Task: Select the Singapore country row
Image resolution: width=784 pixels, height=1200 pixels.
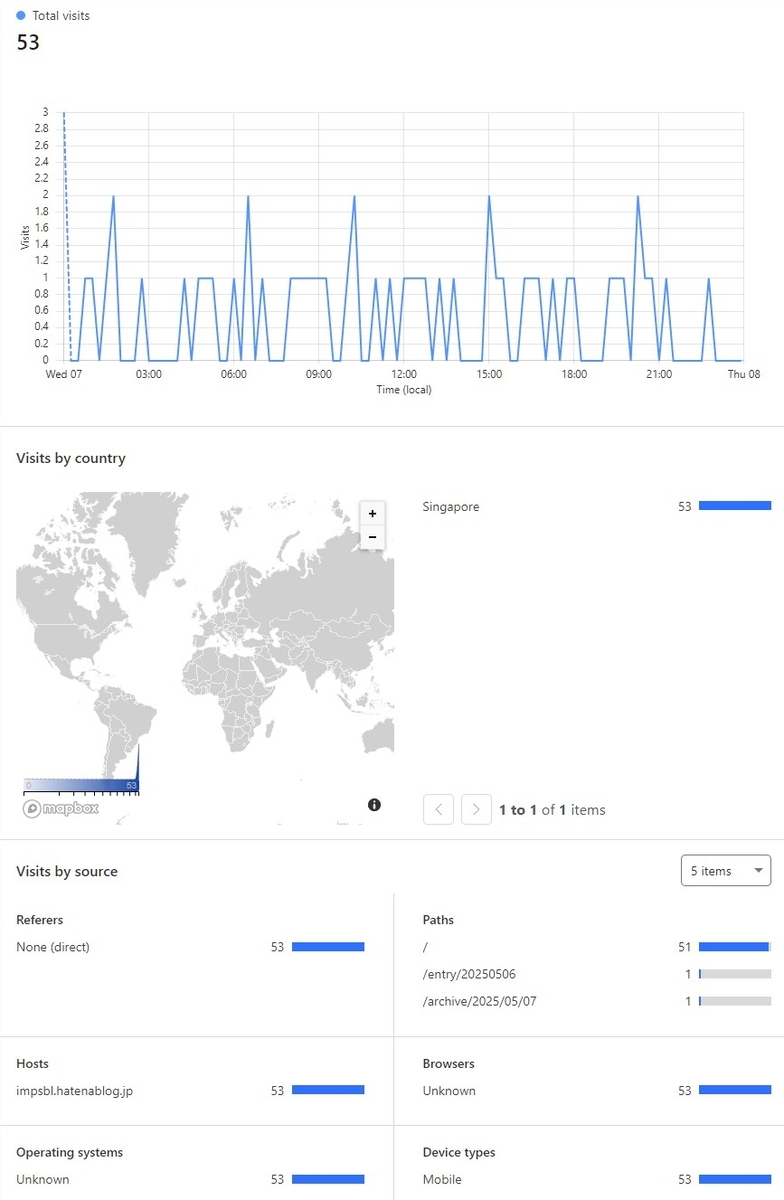Action: pyautogui.click(x=597, y=507)
